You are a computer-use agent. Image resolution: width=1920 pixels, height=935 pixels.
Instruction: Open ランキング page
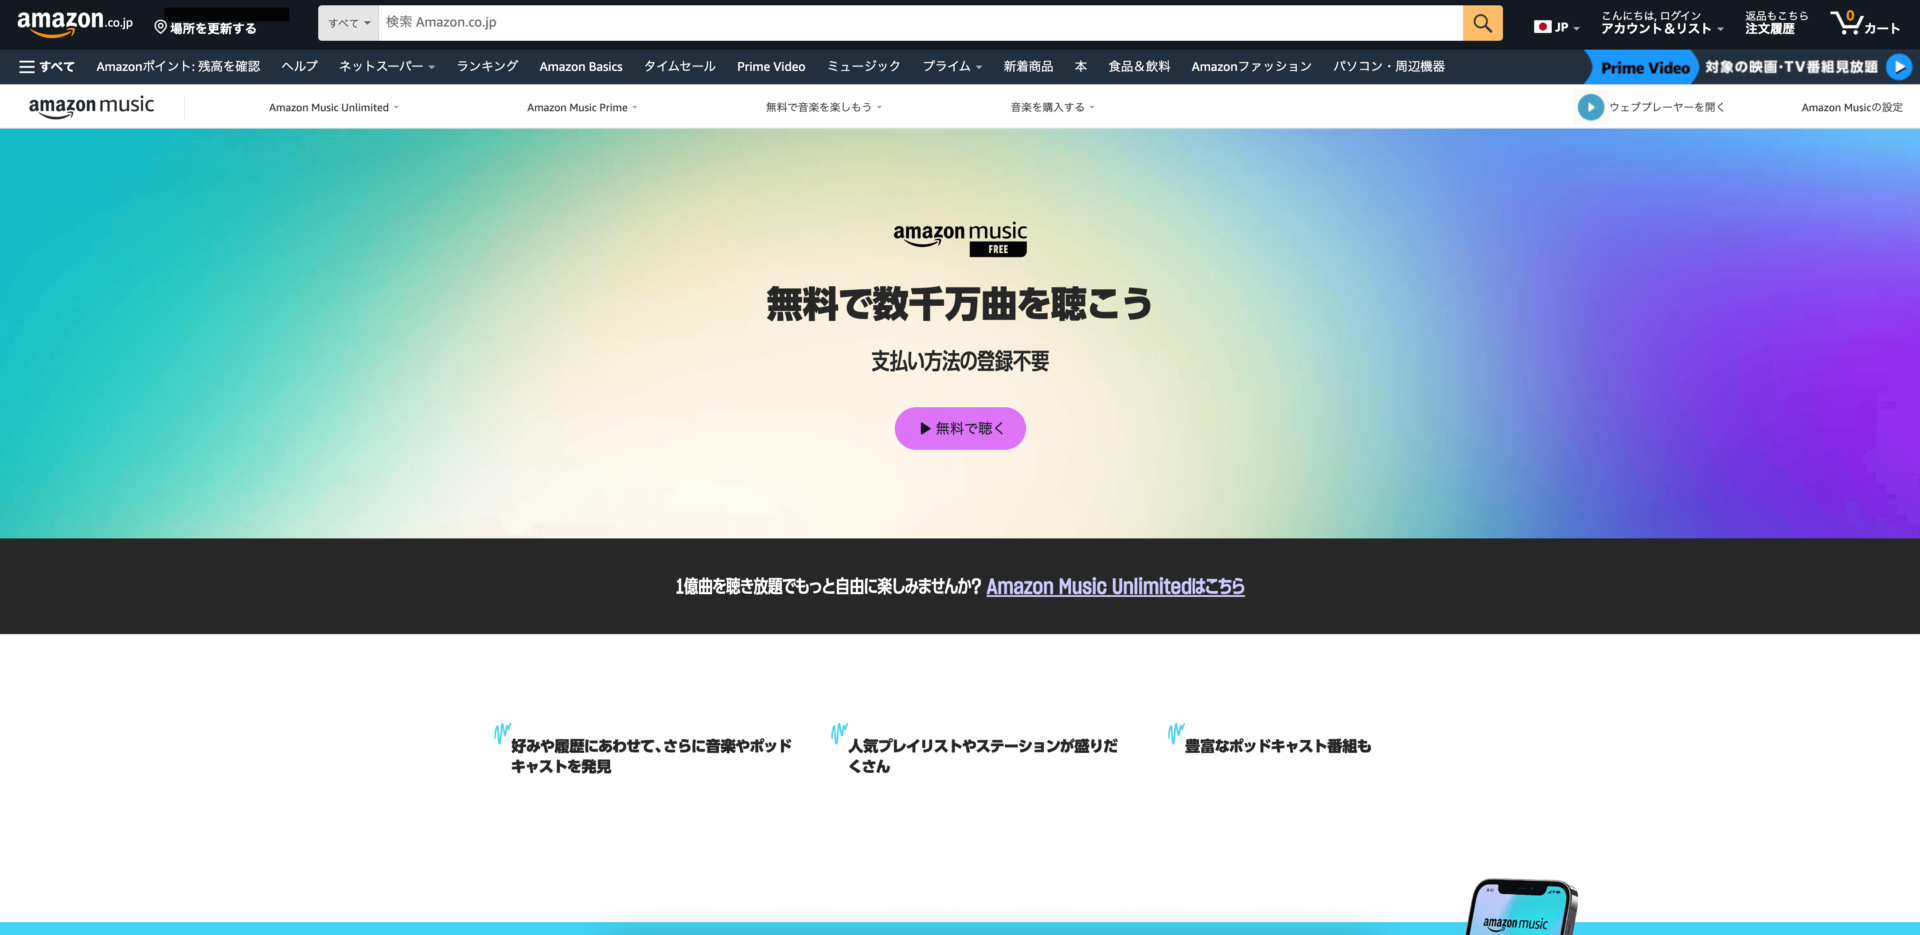click(x=487, y=67)
